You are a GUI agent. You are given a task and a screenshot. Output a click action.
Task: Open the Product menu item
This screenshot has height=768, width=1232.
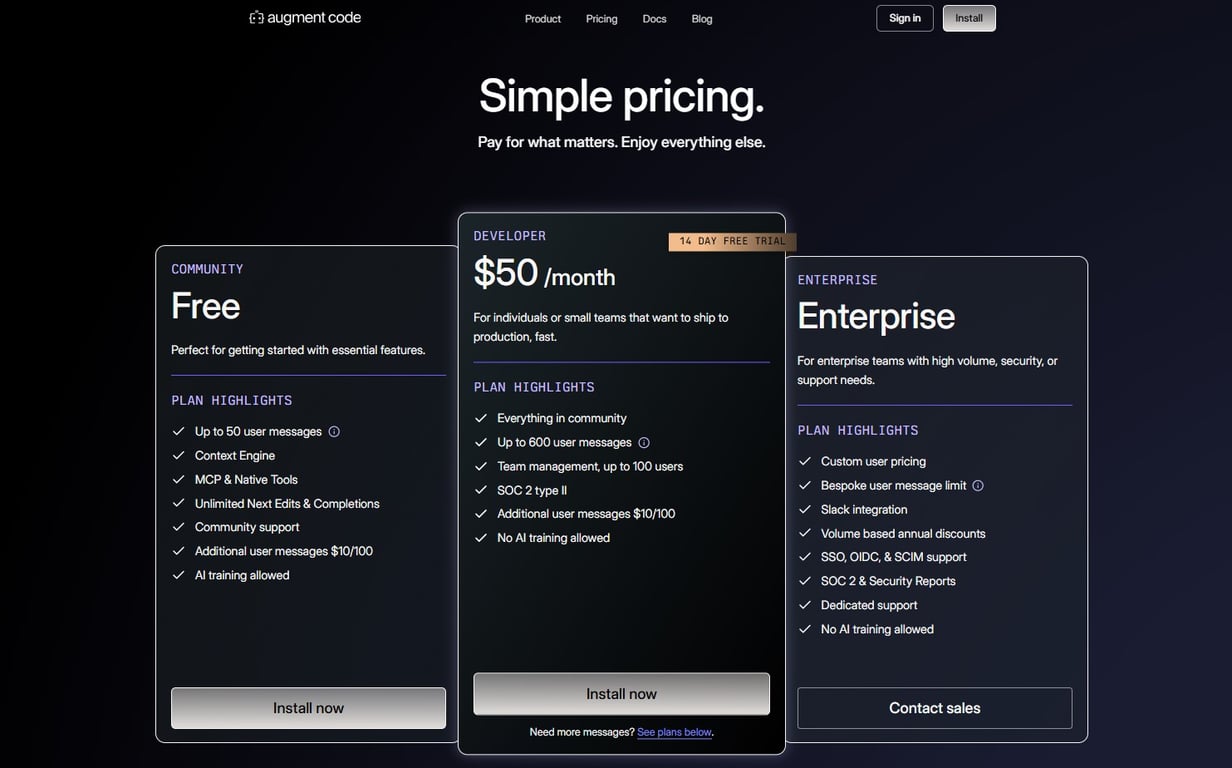pos(543,19)
